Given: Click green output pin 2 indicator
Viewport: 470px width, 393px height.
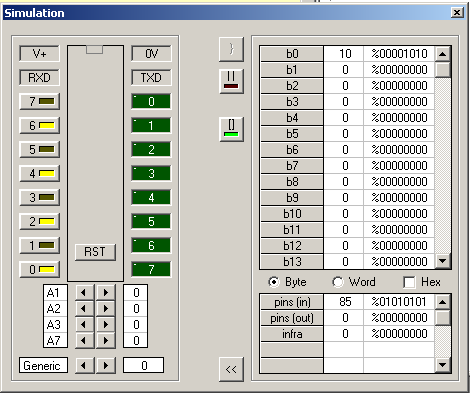Looking at the screenshot, I should pos(151,149).
